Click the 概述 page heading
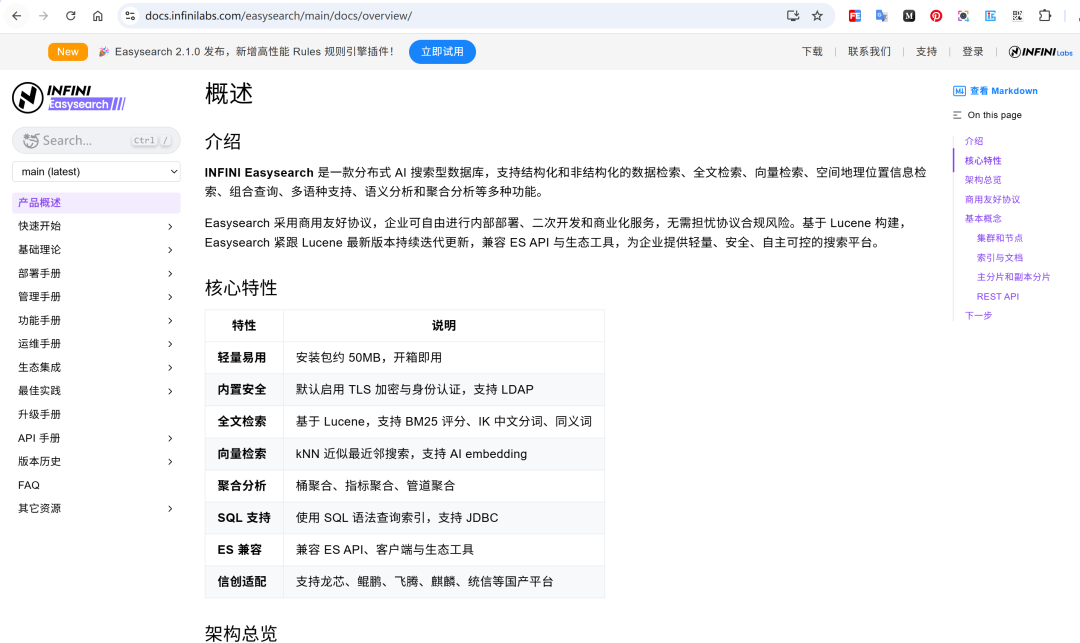 pos(229,93)
